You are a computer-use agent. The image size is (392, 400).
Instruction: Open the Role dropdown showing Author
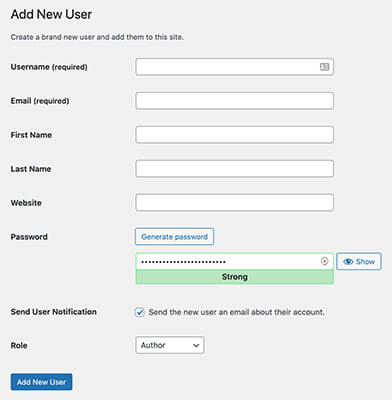click(170, 345)
